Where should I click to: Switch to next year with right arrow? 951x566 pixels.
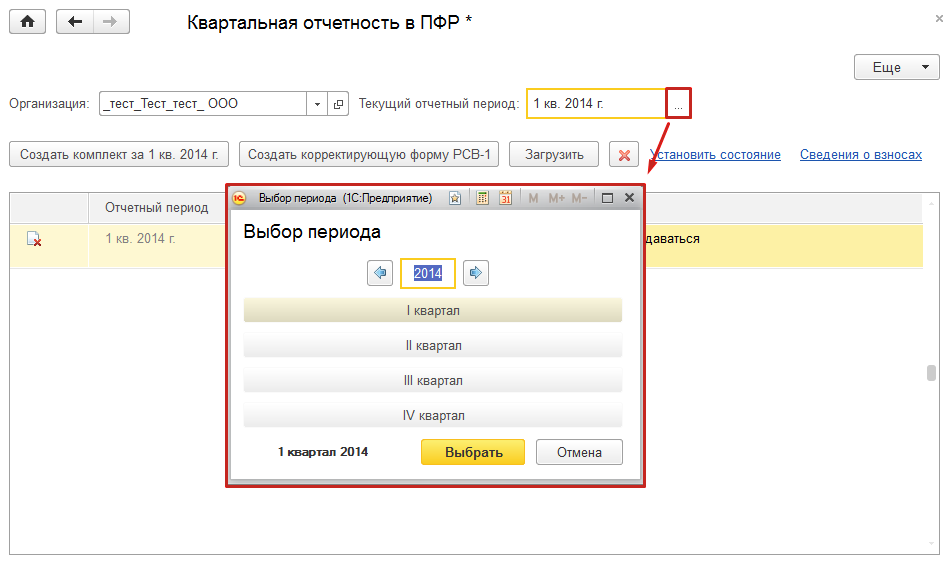click(x=475, y=273)
